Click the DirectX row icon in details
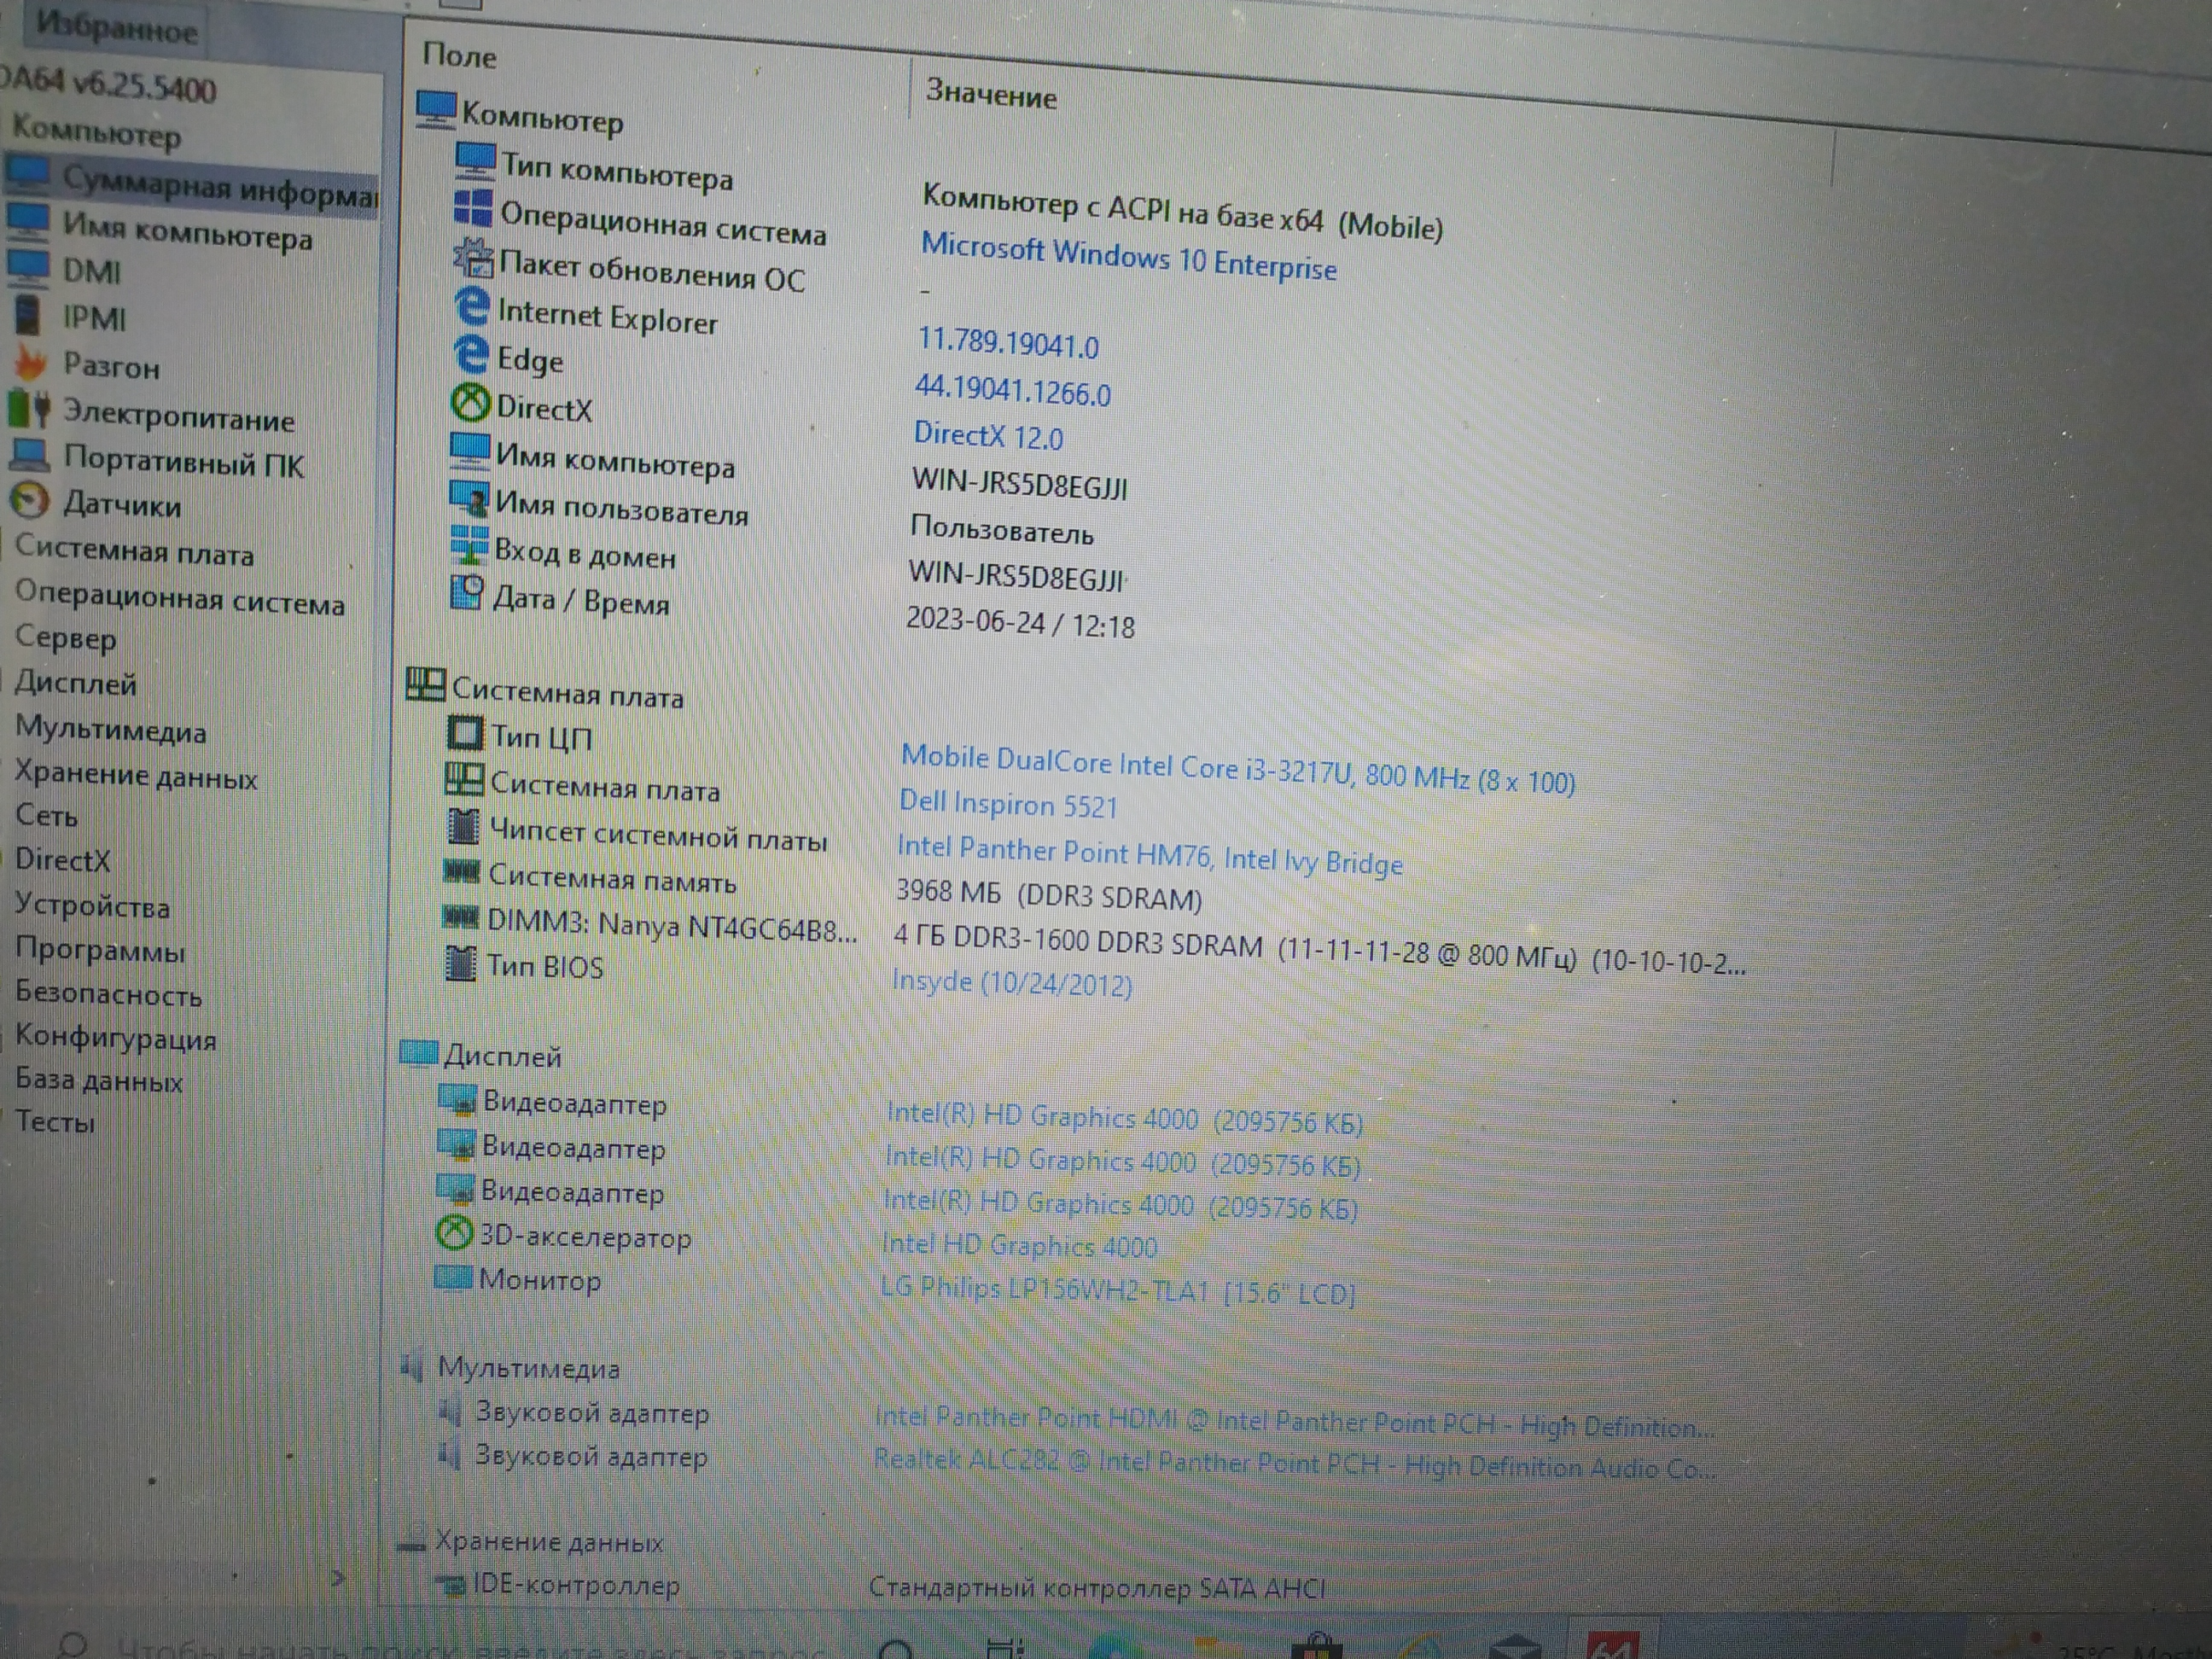Screen dimensions: 2212x1659 tap(470, 403)
